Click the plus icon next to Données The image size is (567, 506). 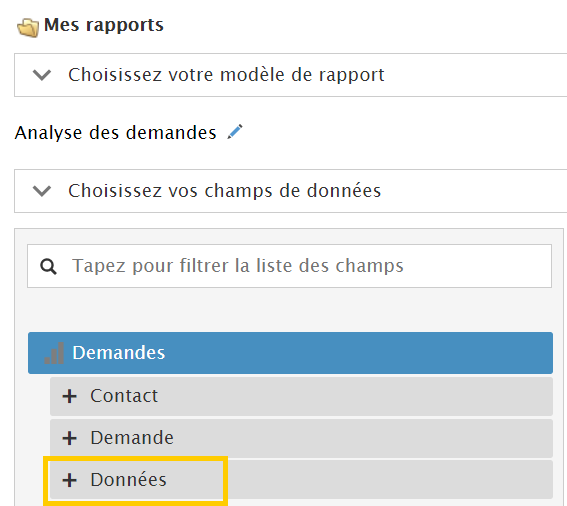coord(69,480)
